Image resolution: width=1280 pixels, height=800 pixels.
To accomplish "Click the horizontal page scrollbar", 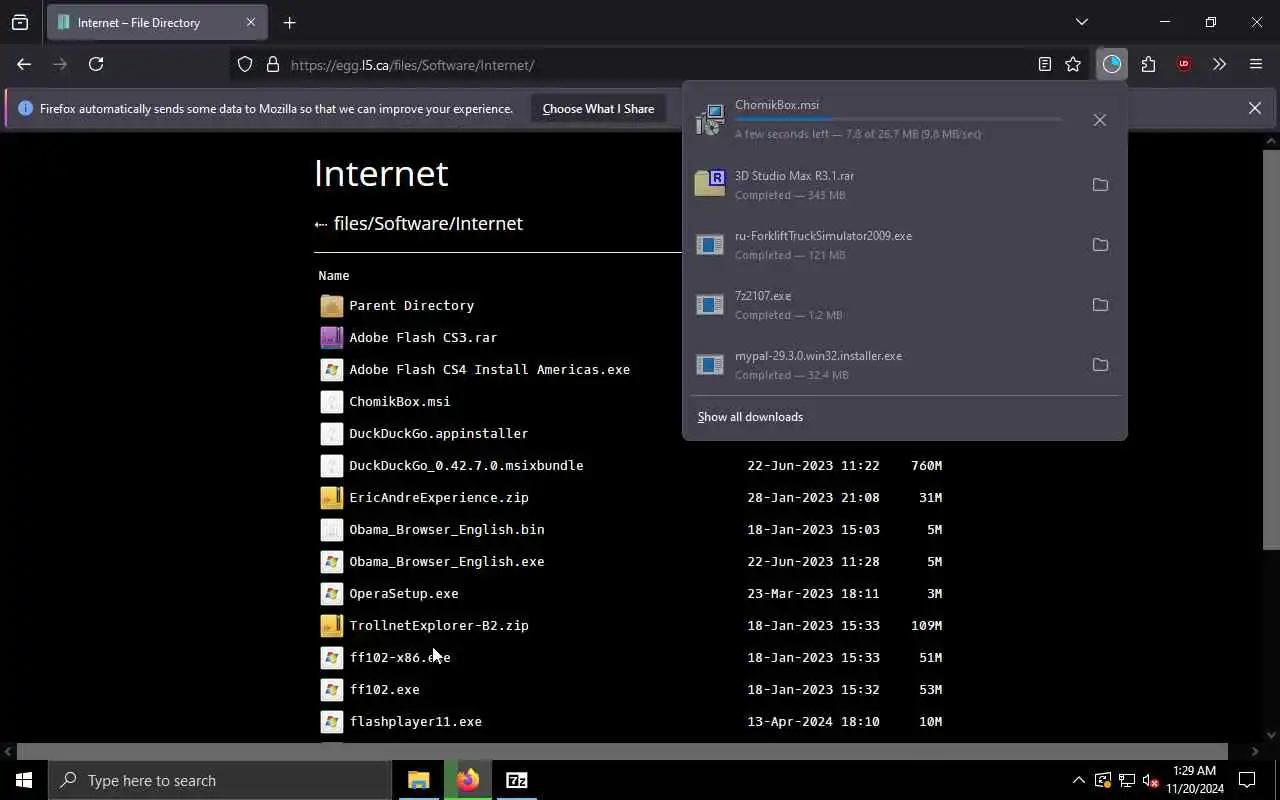I will click(622, 751).
